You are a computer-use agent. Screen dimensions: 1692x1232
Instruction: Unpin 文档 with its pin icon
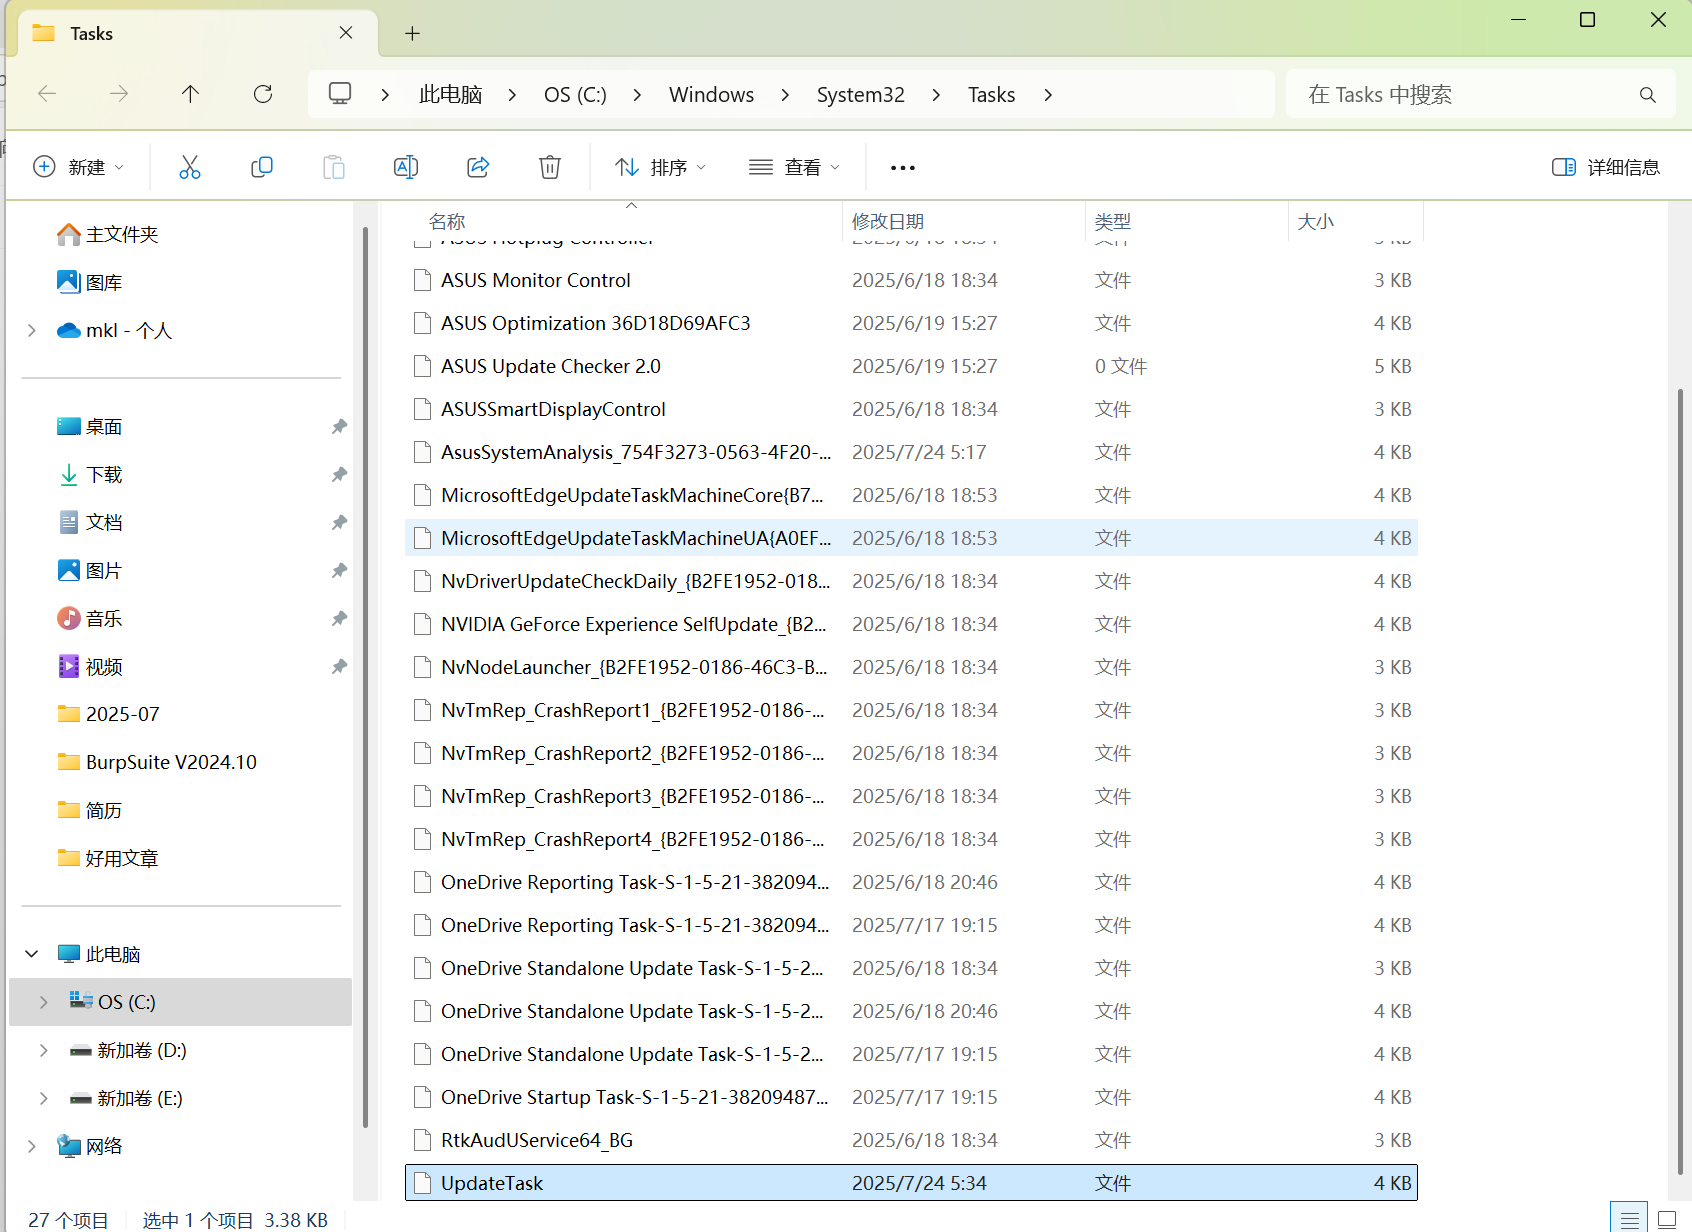(x=339, y=523)
